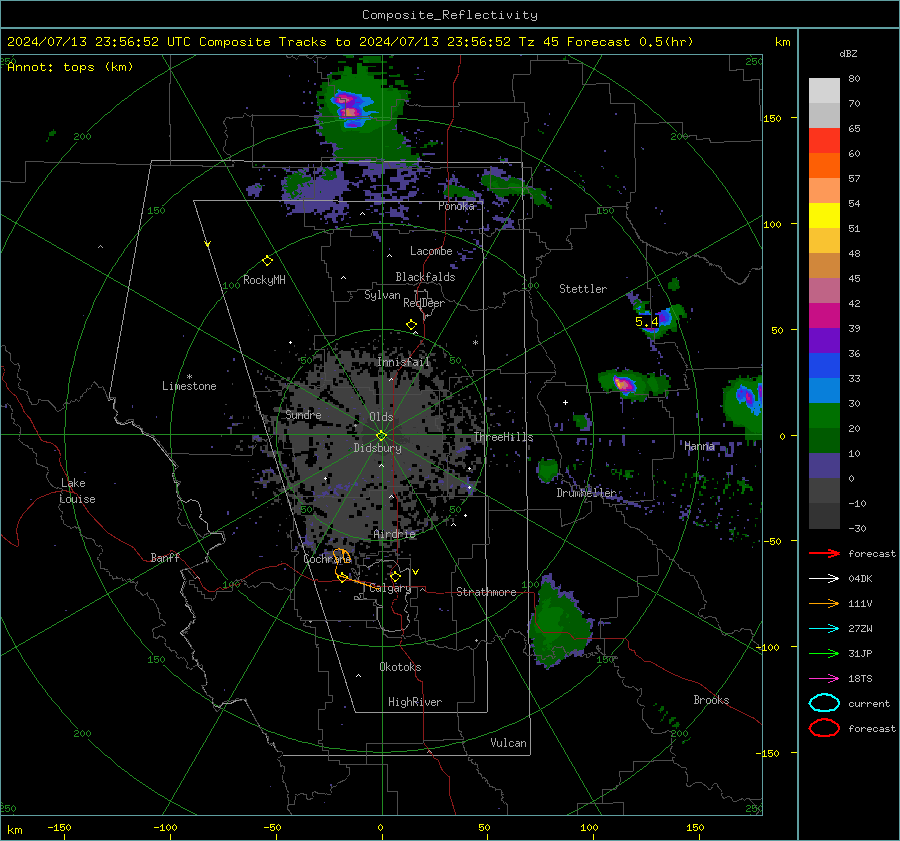
Task: Click the 'Annot: tops (km)' label
Action: pos(70,67)
